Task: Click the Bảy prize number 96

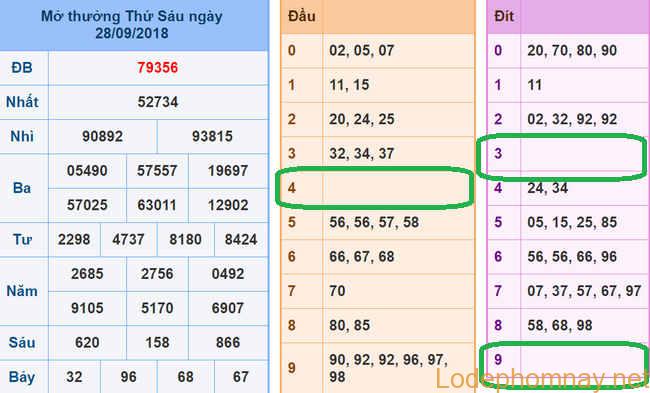Action: pos(128,377)
